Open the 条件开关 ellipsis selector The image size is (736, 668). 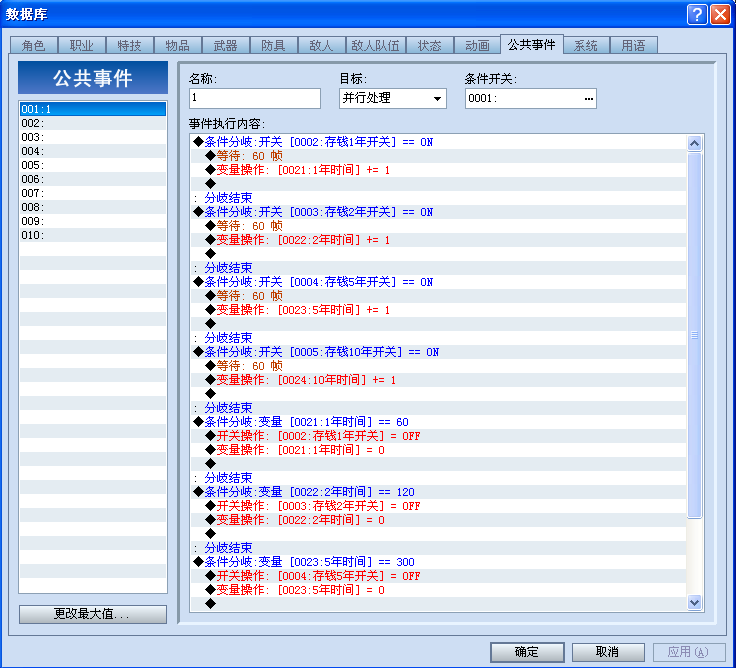[589, 99]
